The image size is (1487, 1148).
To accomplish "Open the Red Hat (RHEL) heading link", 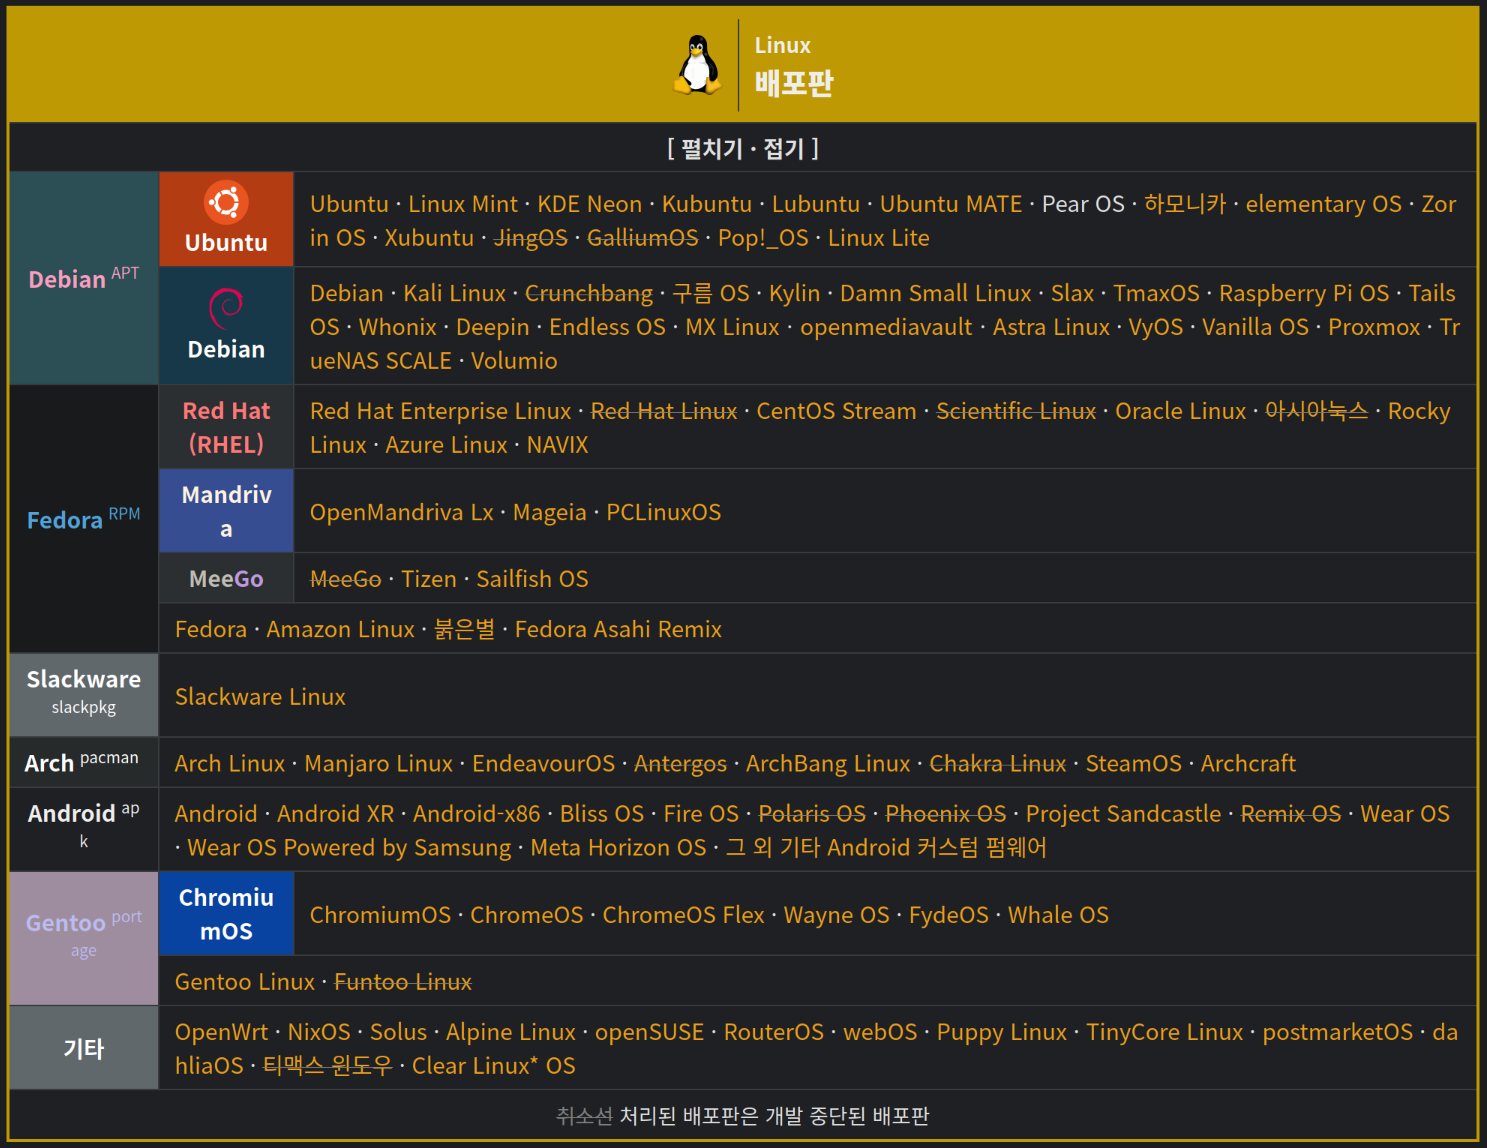I will click(226, 427).
